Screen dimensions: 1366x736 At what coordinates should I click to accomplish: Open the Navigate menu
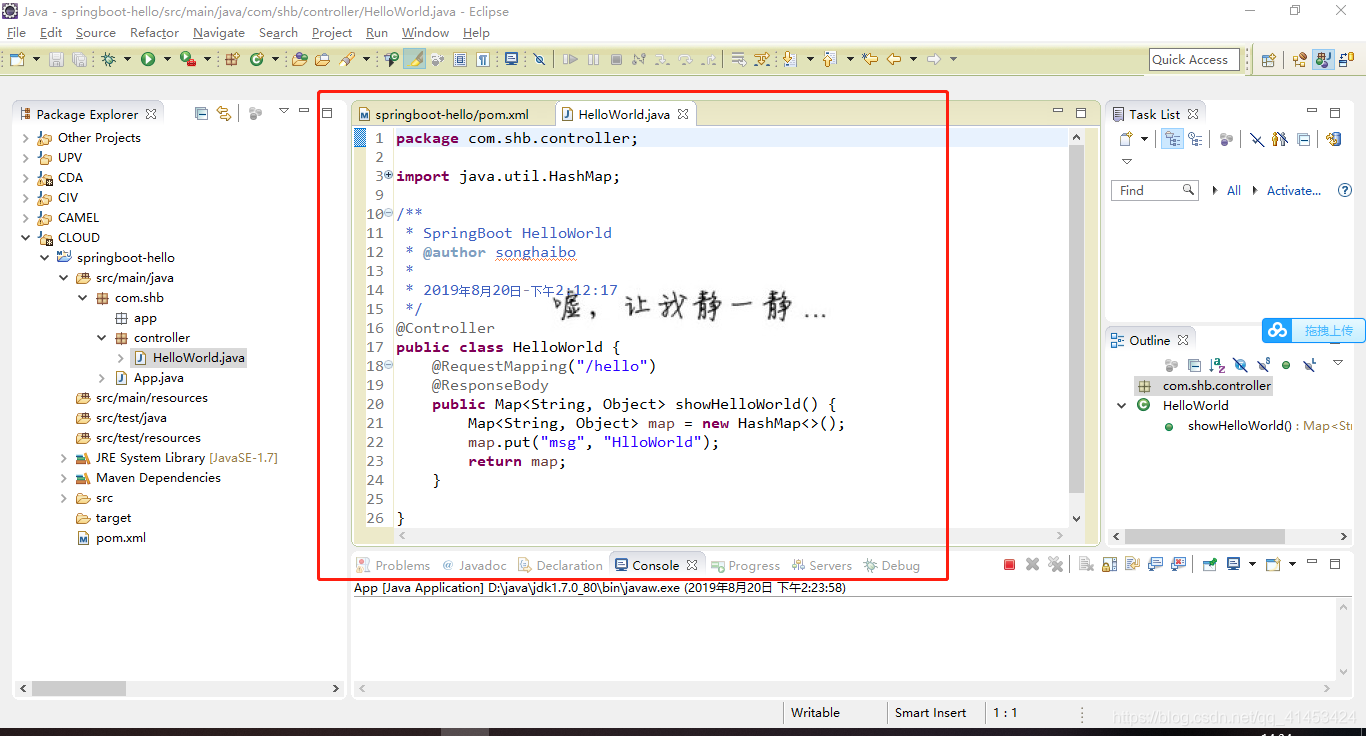coord(219,33)
